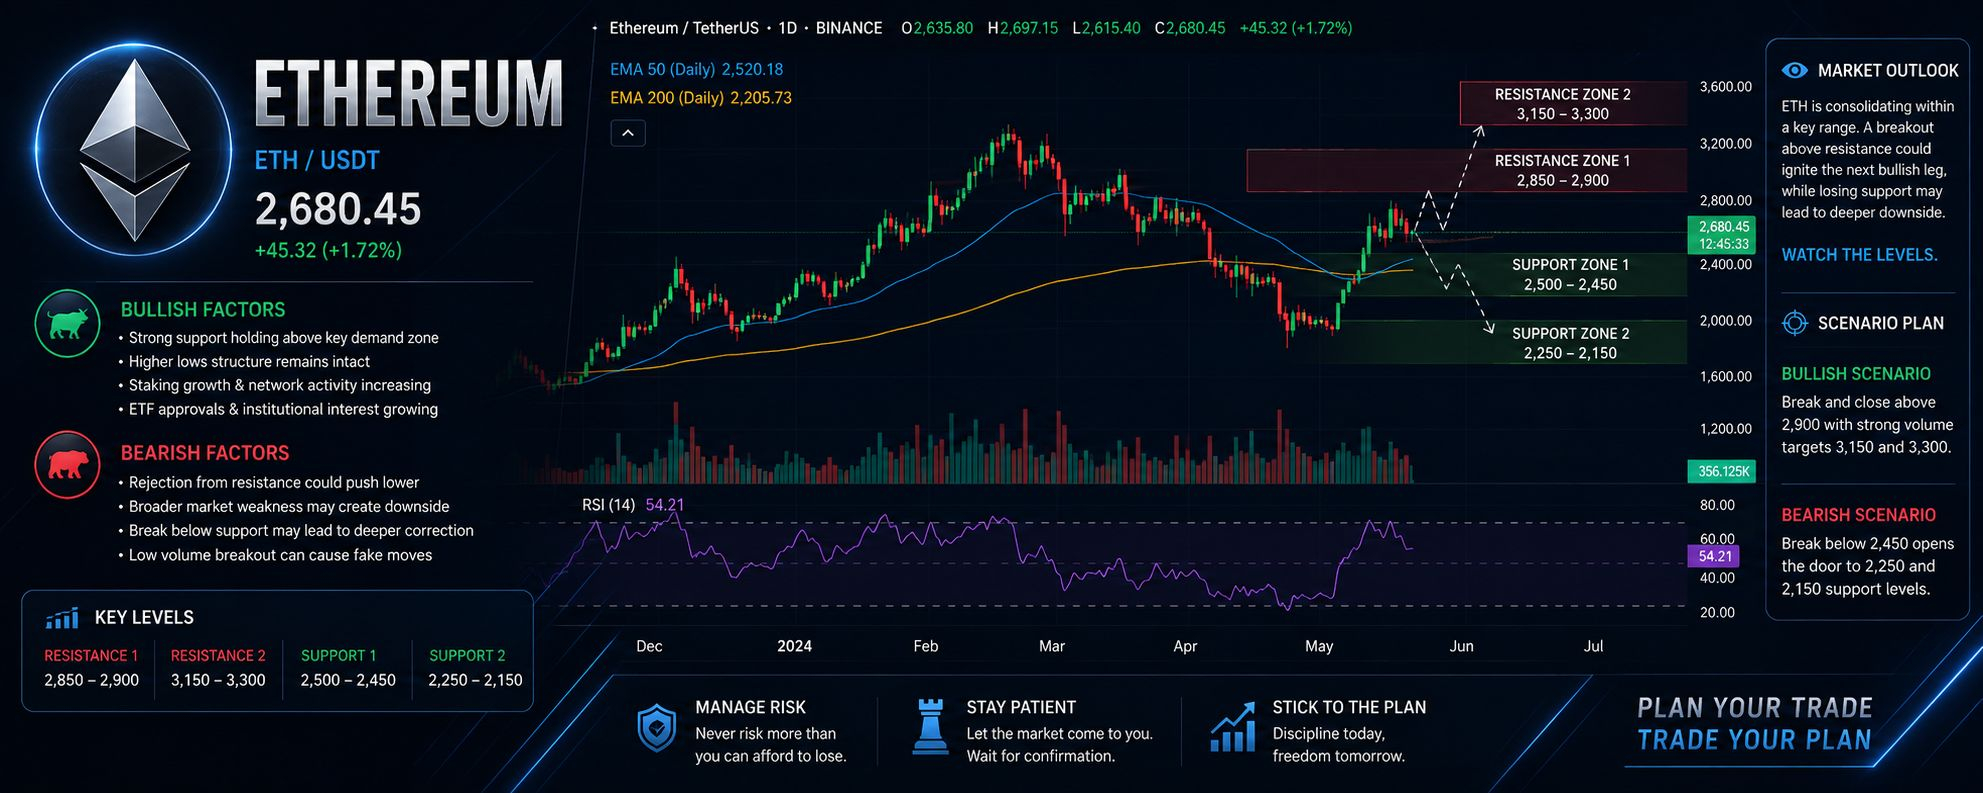Click "Low volume breakout can cause fake moves" bullet
Screen dimensions: 1983x793
(x=280, y=555)
